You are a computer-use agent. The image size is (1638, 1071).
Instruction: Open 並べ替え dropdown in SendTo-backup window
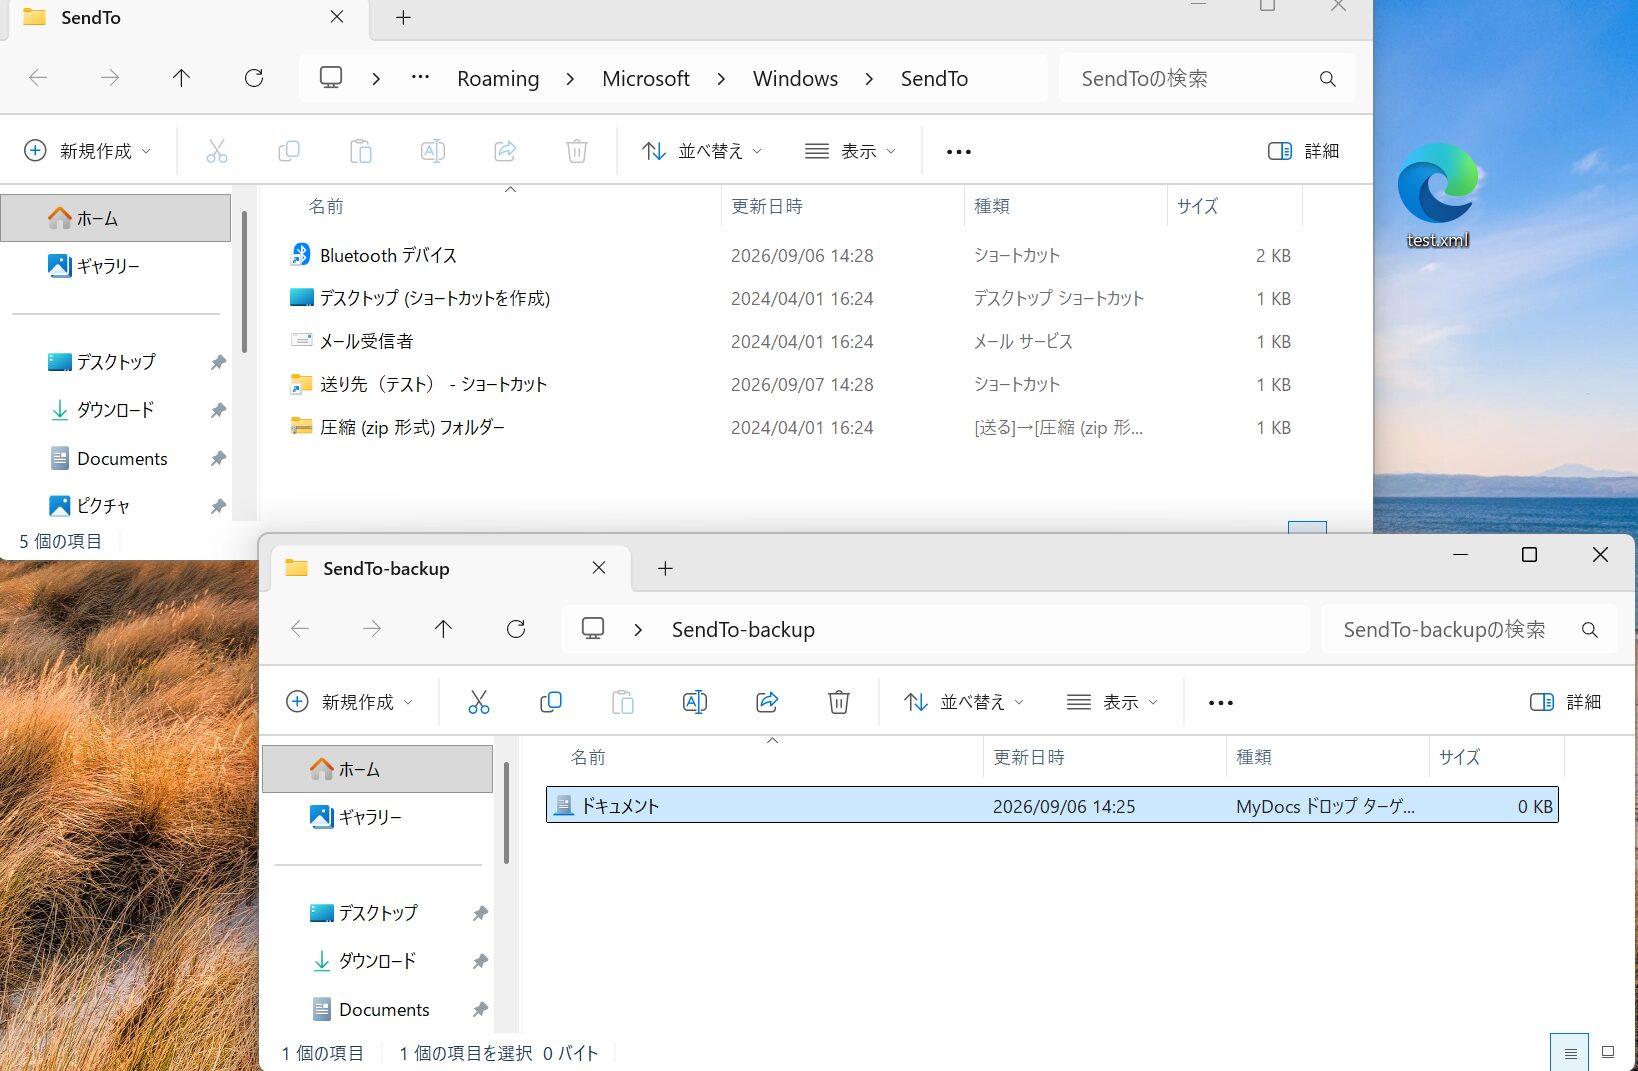(x=964, y=702)
